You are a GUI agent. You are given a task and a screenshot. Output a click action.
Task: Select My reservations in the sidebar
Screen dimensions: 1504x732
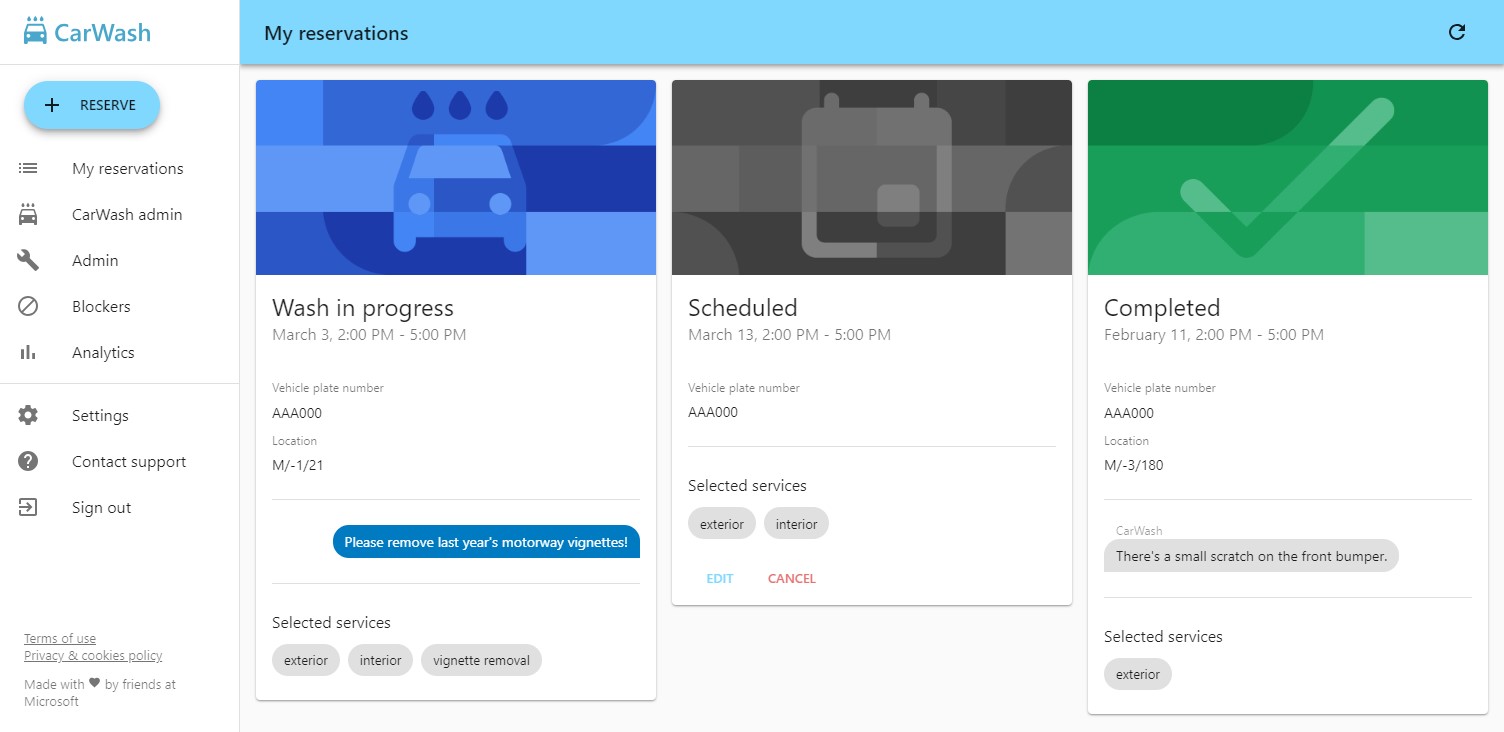click(127, 168)
